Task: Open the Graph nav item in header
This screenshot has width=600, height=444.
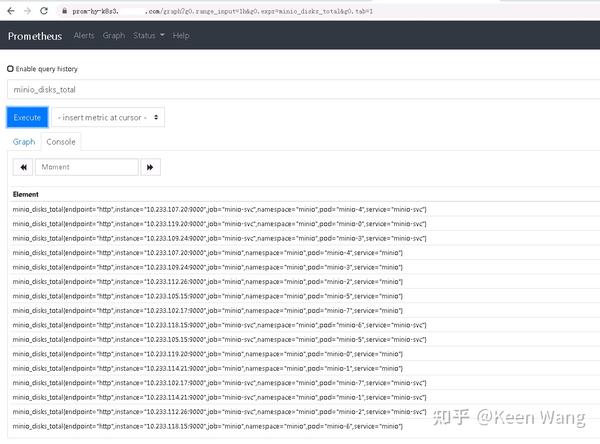Action: [x=114, y=36]
